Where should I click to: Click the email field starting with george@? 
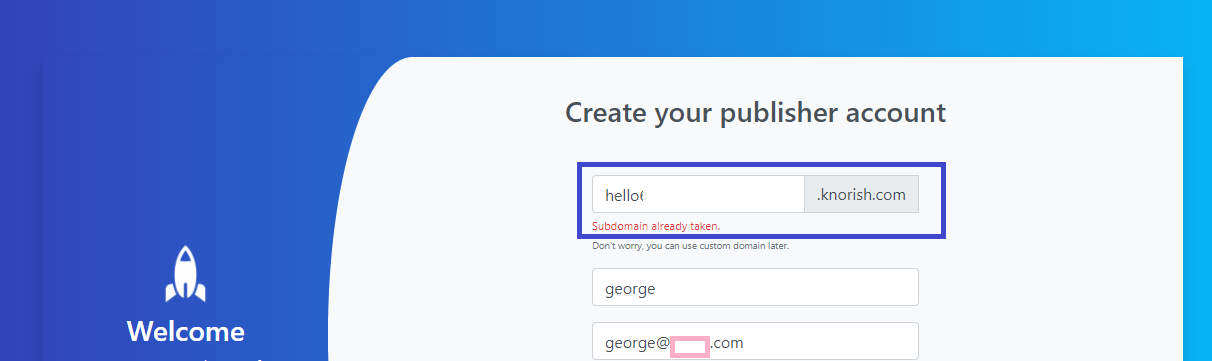[x=755, y=342]
